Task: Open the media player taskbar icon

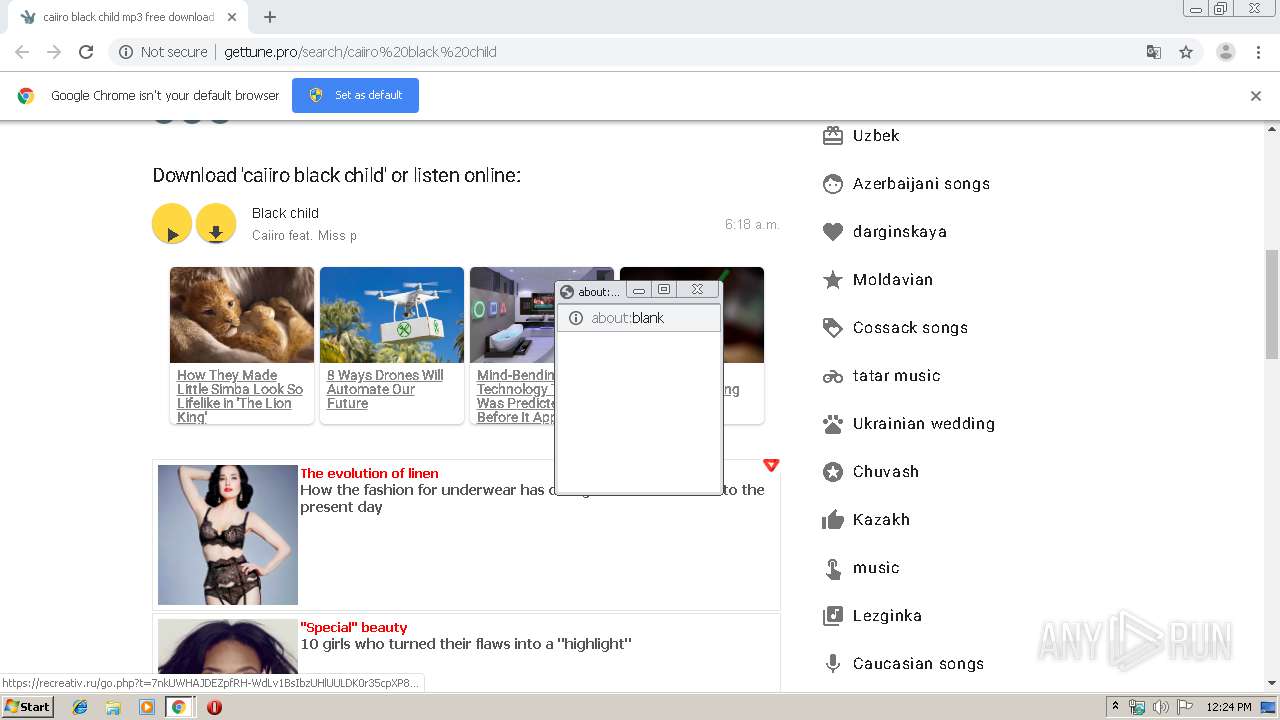Action: [146, 707]
